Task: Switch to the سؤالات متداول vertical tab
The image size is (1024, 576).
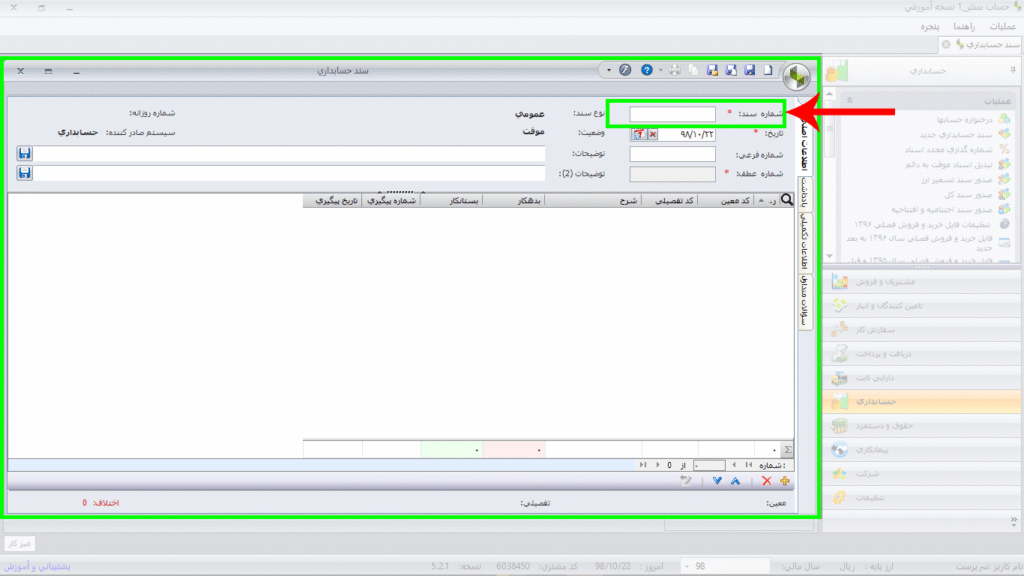Action: [805, 300]
